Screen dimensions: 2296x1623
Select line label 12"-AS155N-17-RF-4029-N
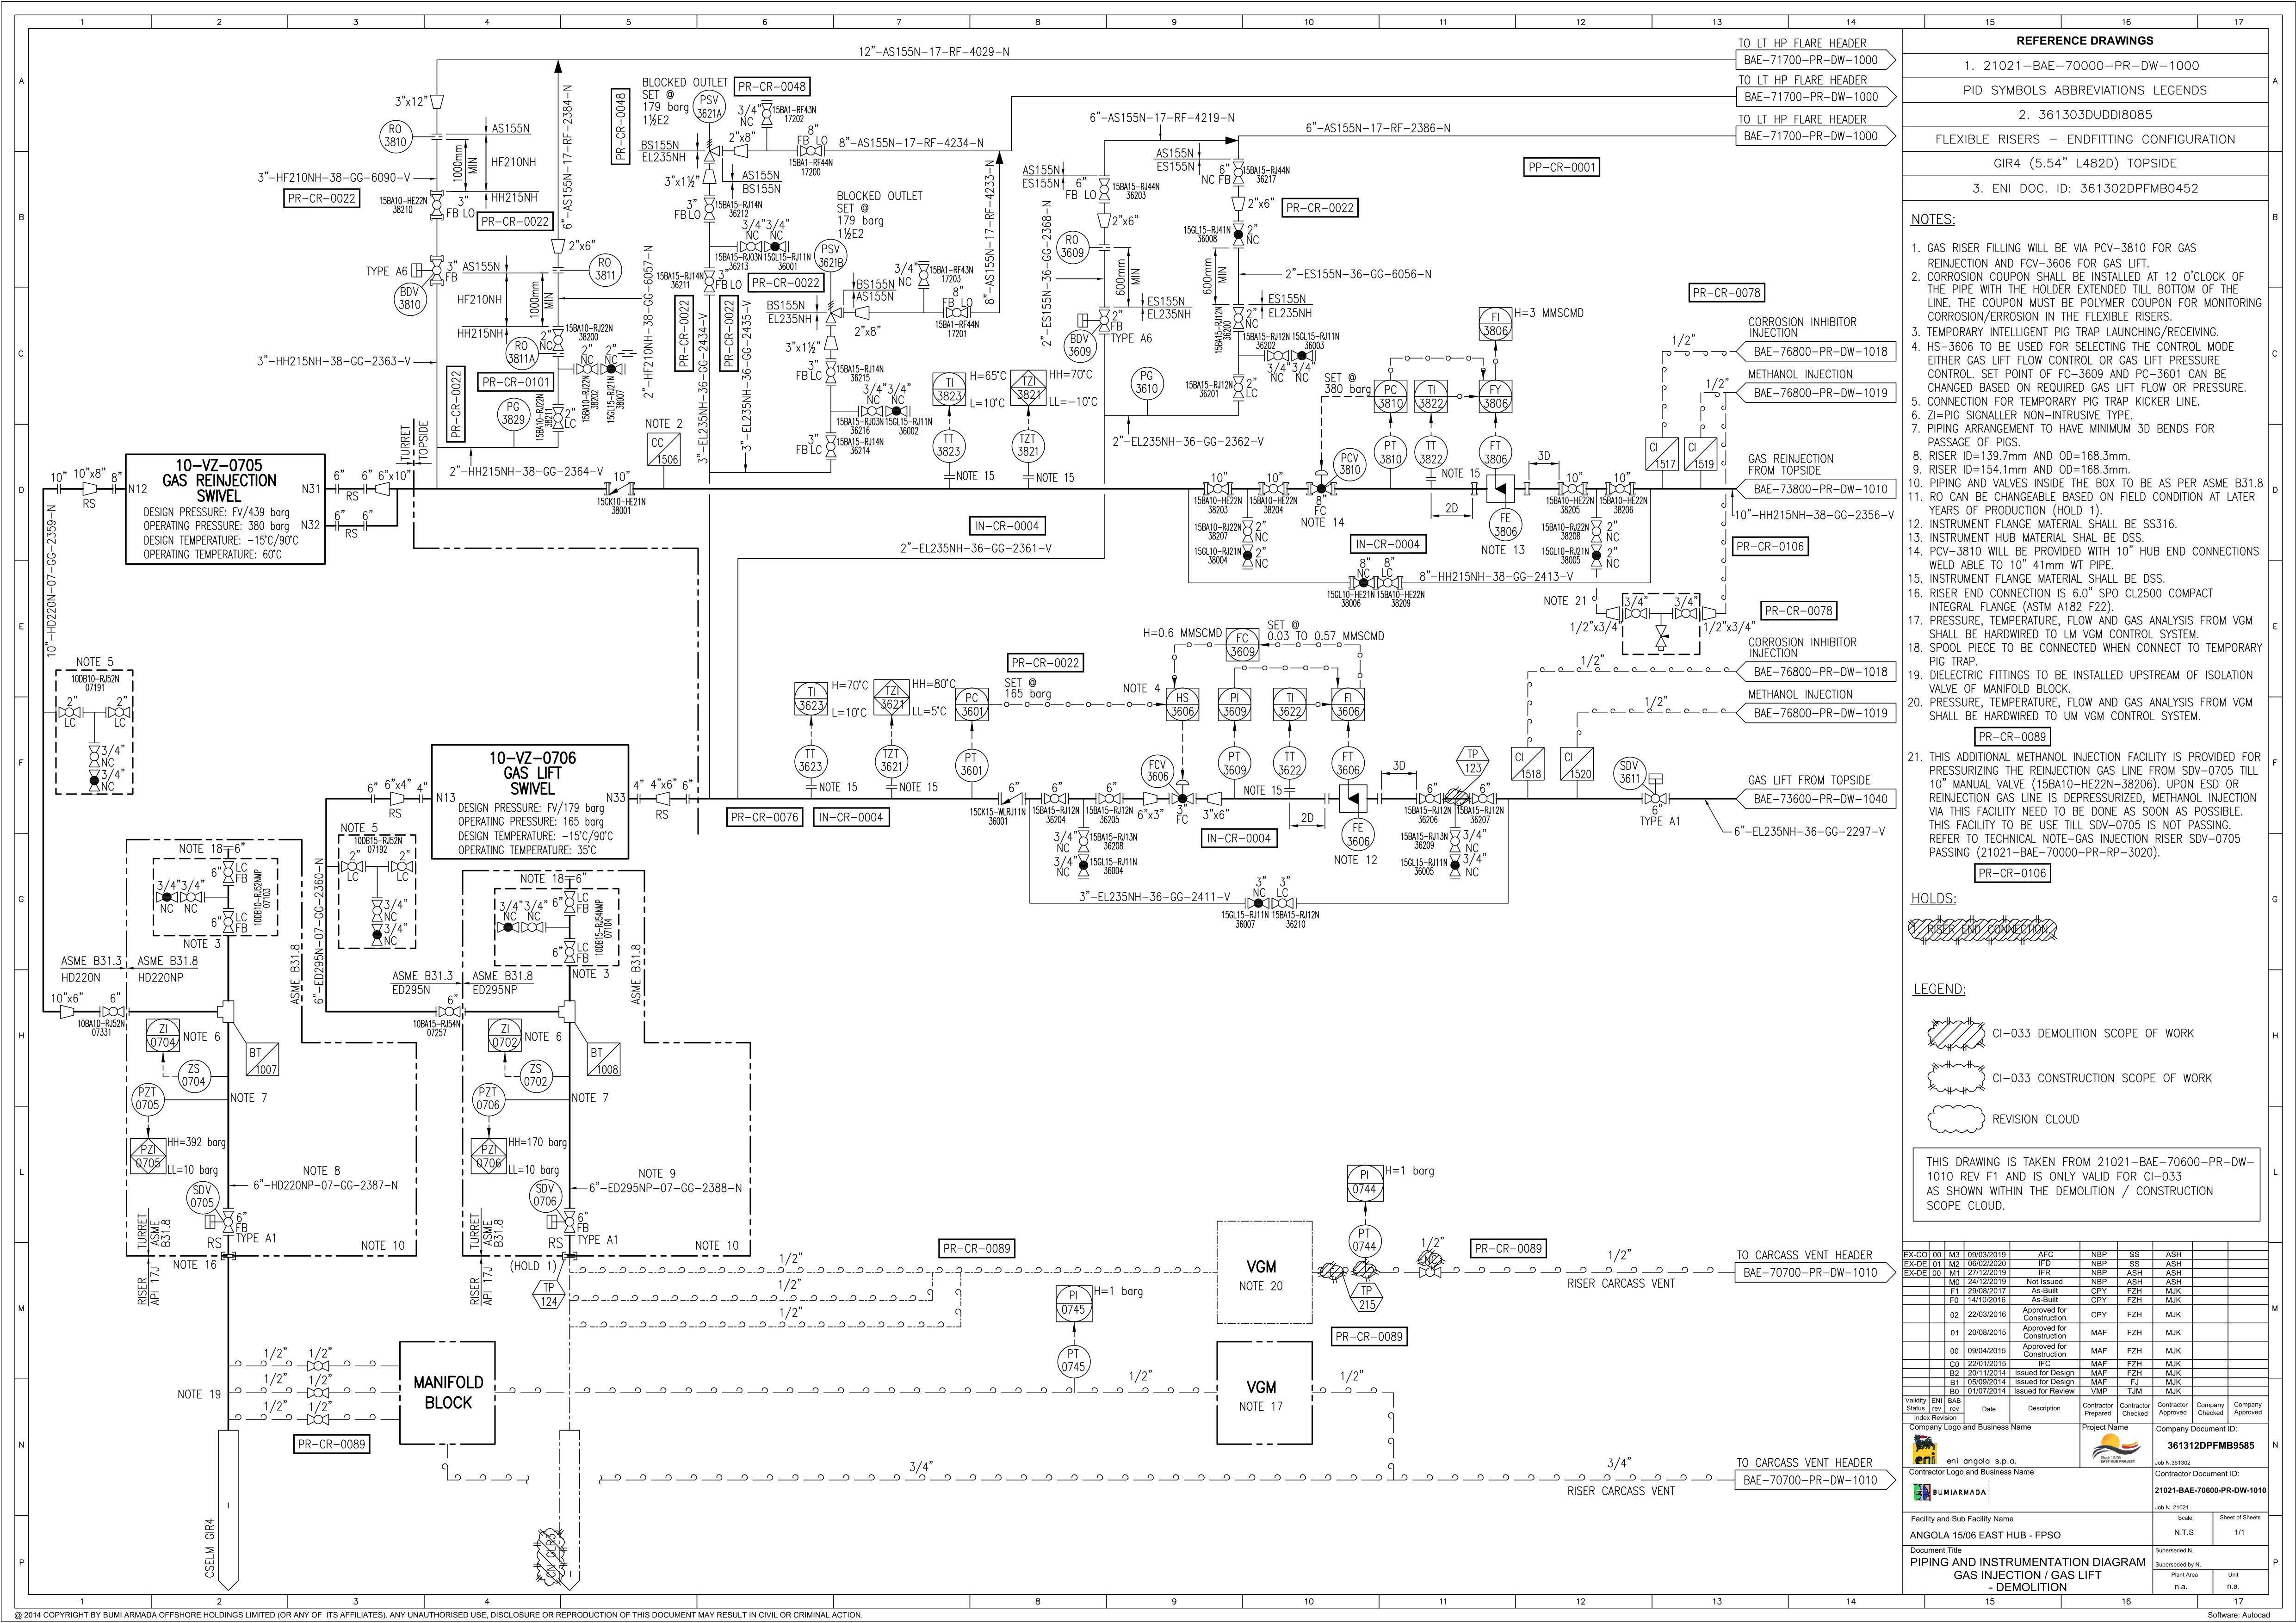tap(935, 52)
